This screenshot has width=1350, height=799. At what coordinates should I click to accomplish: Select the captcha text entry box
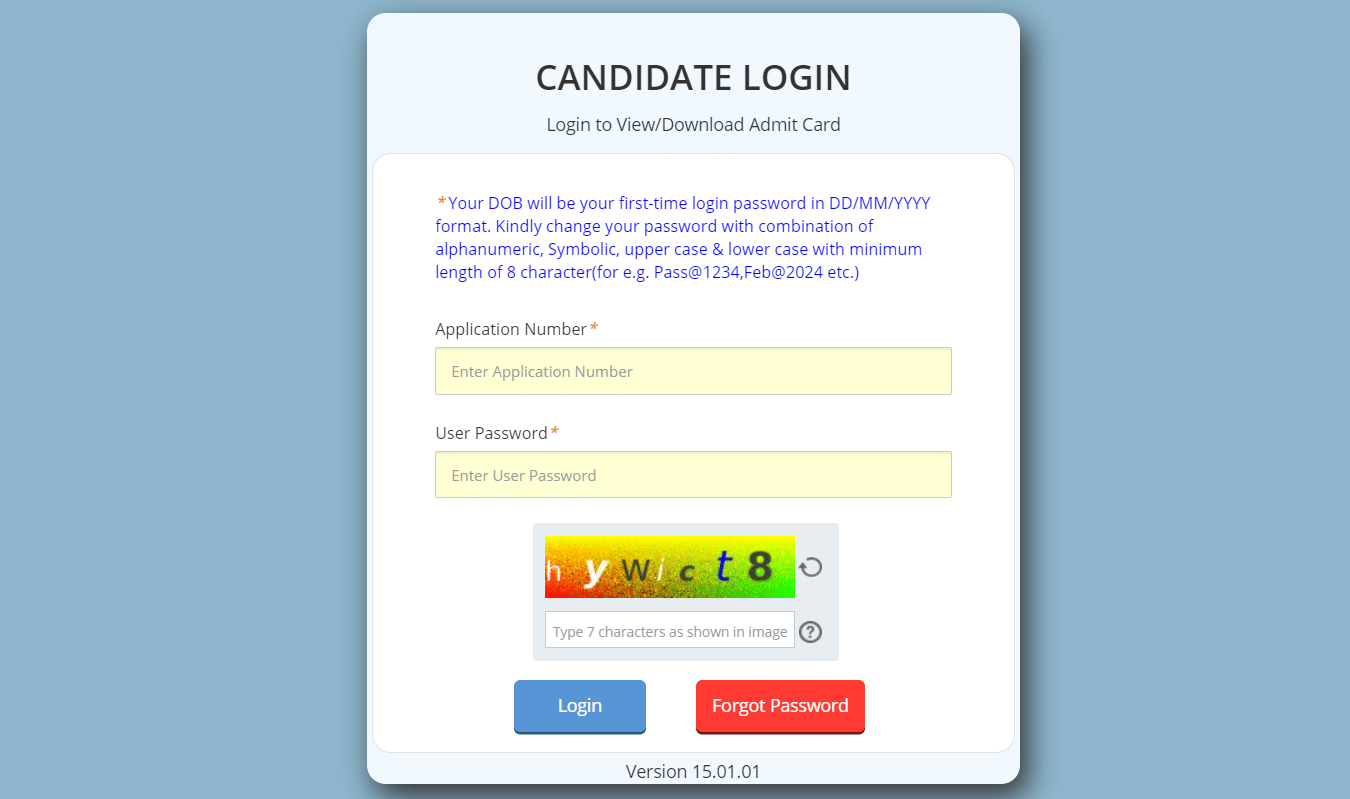[669, 631]
